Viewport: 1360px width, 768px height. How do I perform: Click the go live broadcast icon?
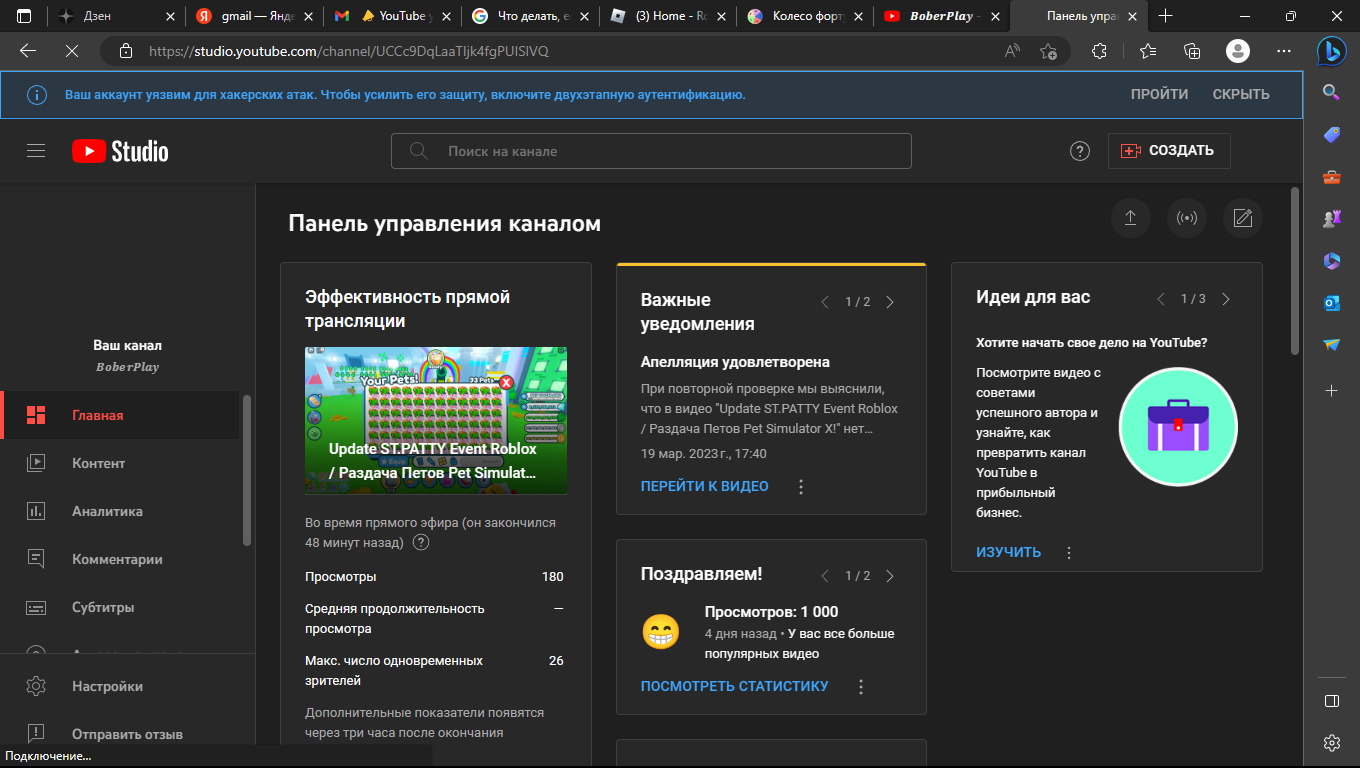tap(1187, 218)
